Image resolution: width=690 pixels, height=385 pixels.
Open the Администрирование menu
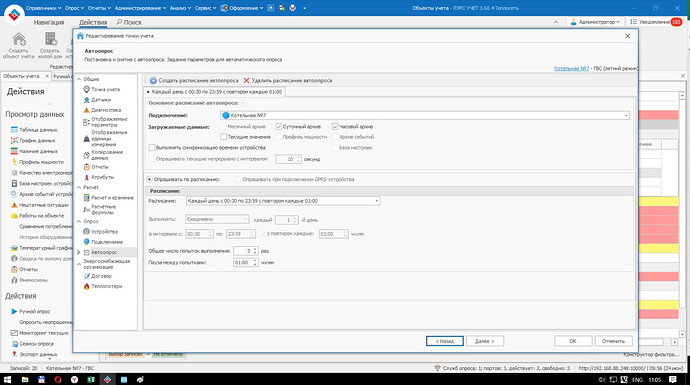[x=140, y=8]
